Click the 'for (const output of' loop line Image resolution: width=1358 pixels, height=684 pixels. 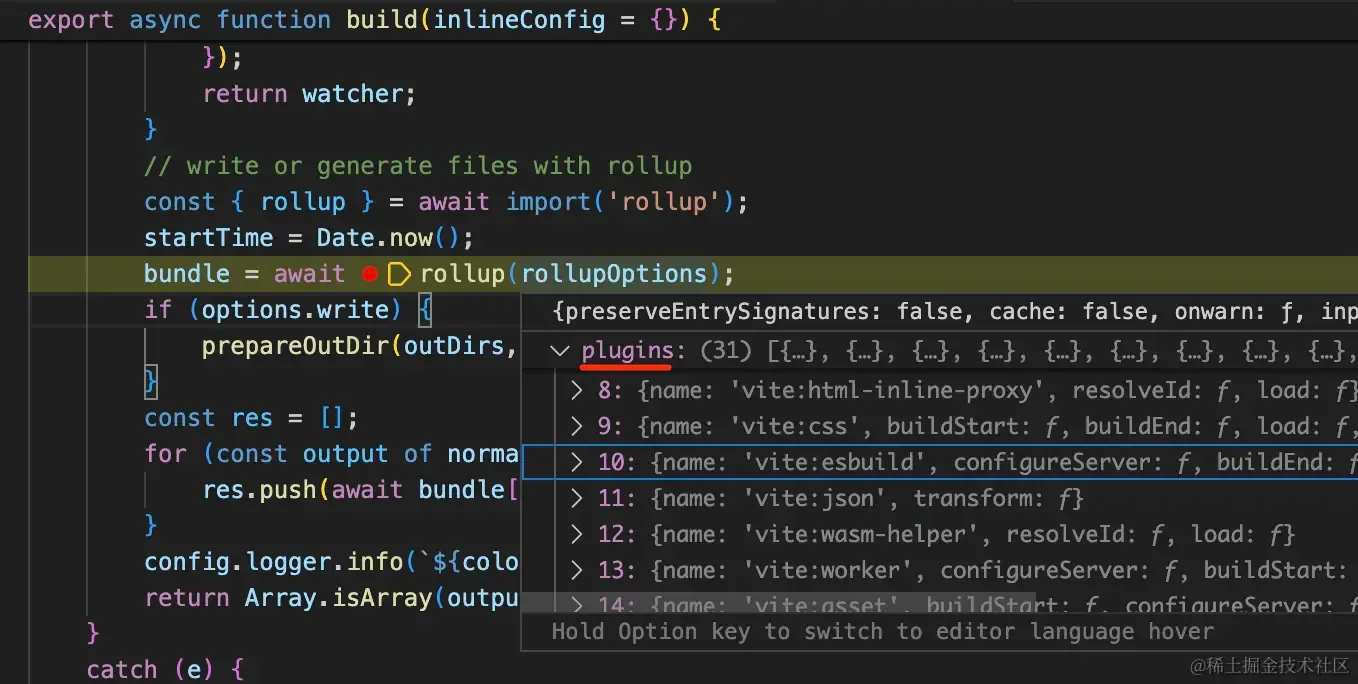point(331,454)
